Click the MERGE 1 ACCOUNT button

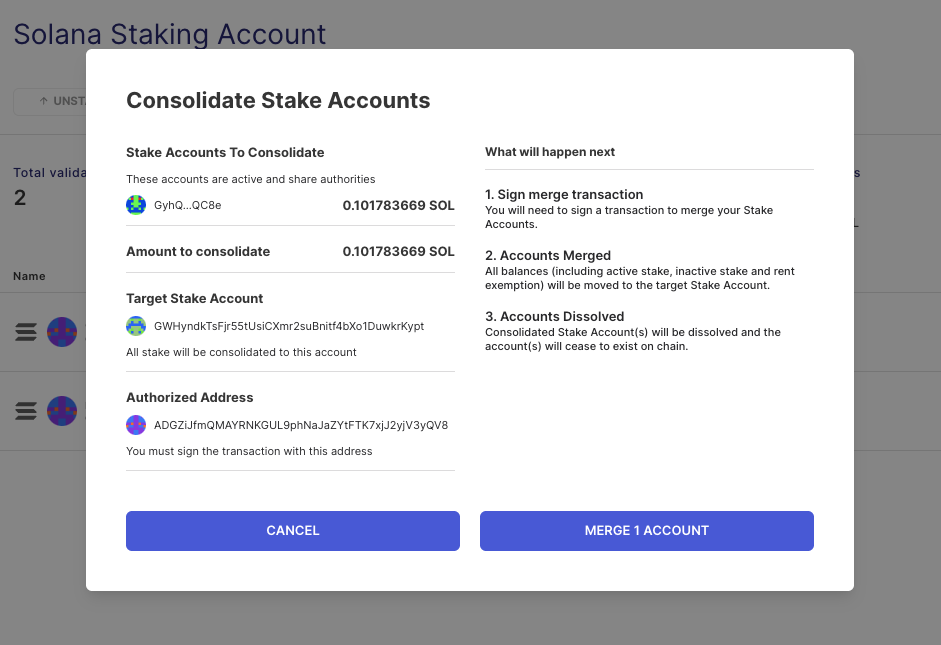[x=647, y=531]
